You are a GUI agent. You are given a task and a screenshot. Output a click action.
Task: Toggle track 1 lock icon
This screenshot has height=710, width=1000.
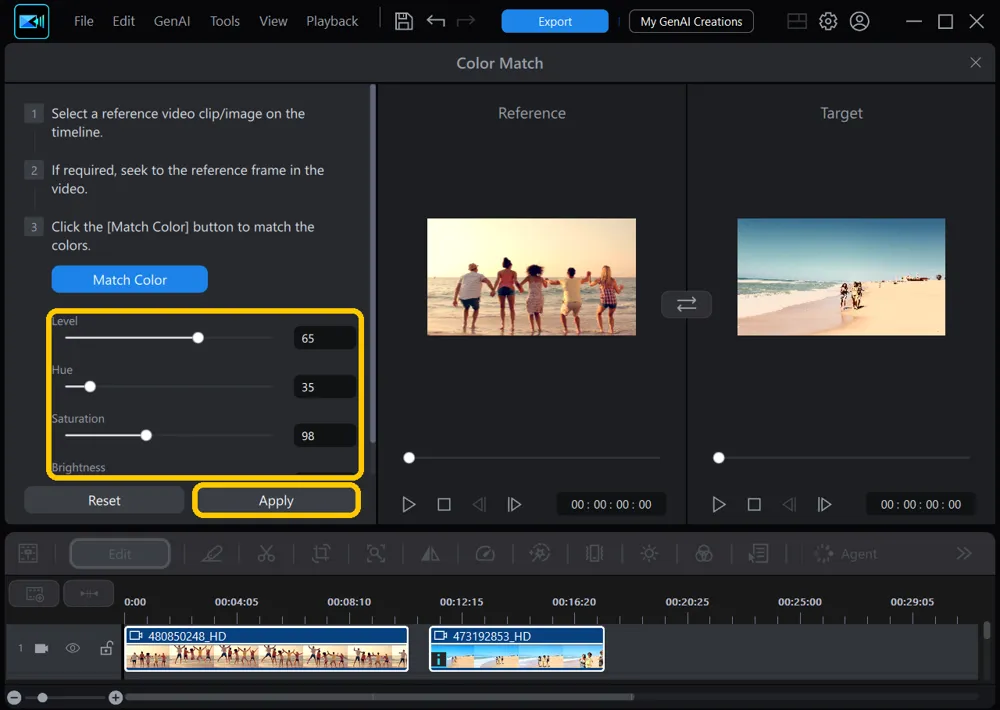106,648
